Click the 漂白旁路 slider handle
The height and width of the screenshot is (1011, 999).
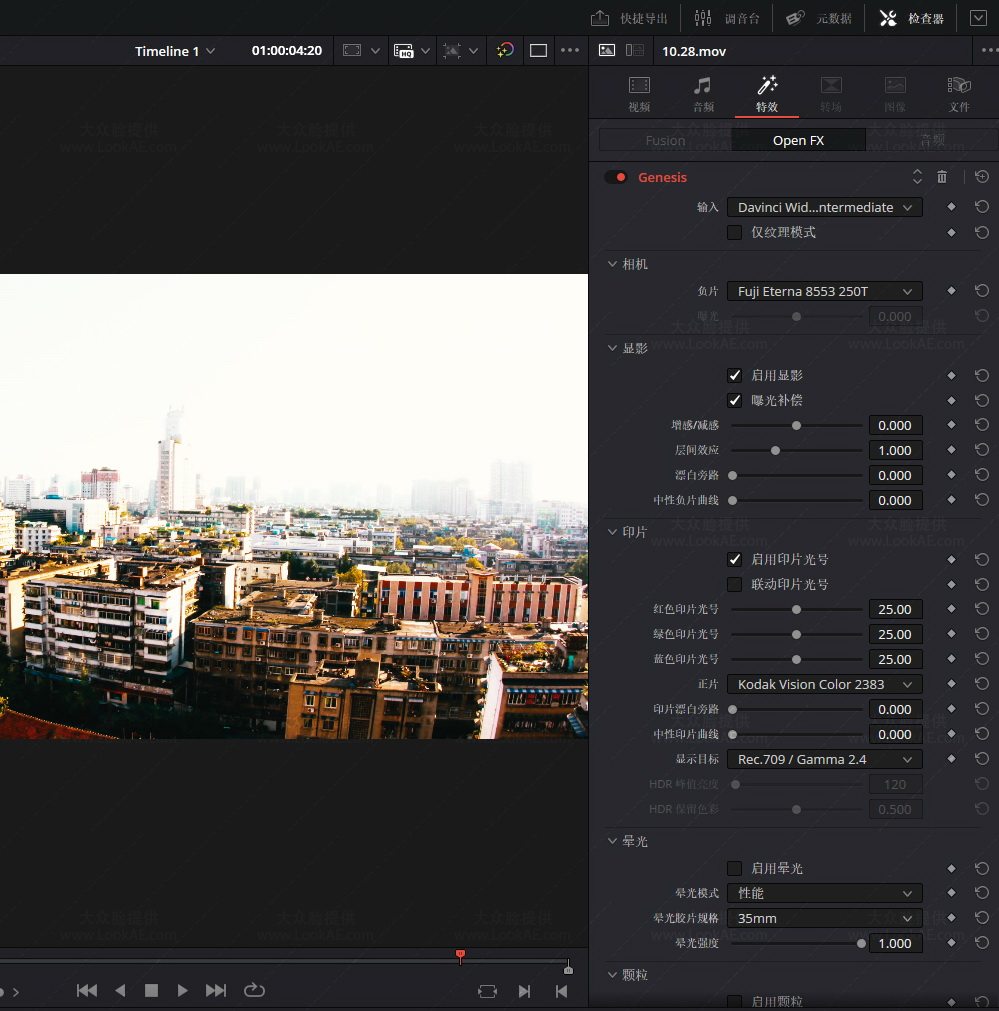(733, 476)
